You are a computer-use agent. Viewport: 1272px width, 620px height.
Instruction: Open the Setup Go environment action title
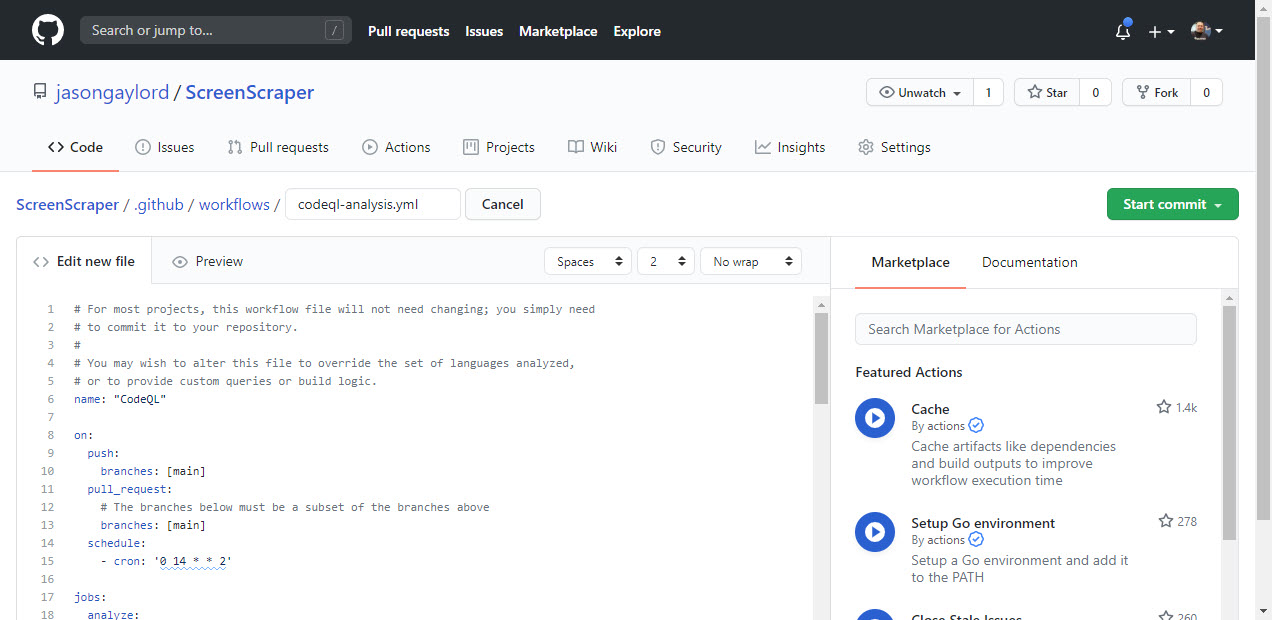(x=983, y=523)
